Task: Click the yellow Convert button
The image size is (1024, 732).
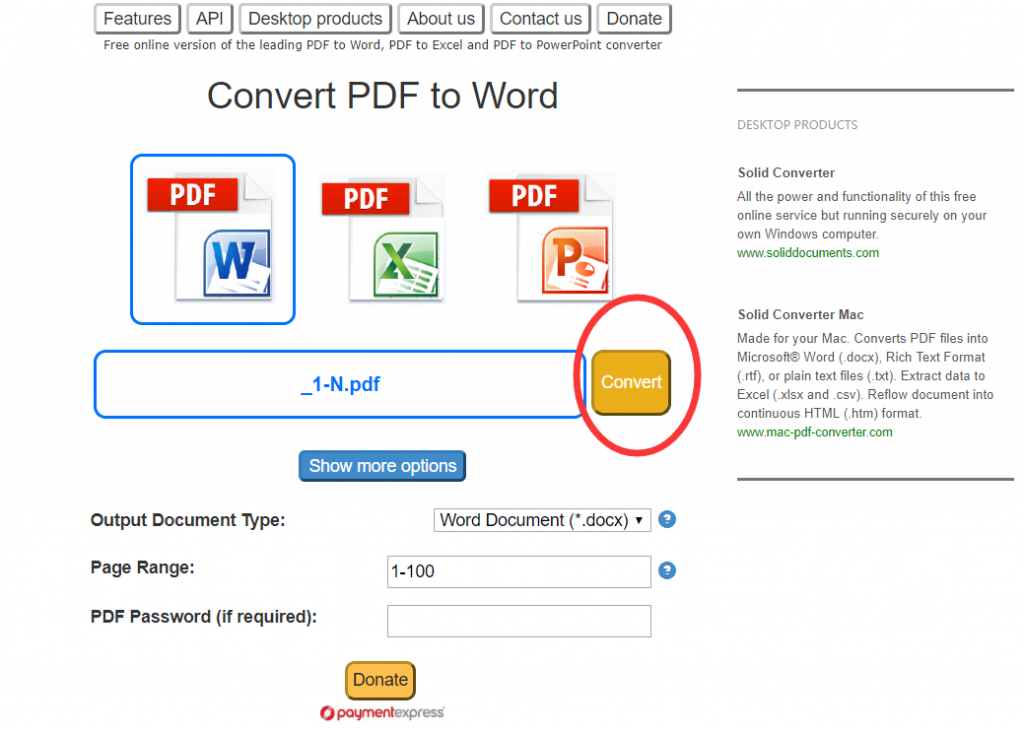Action: point(631,382)
